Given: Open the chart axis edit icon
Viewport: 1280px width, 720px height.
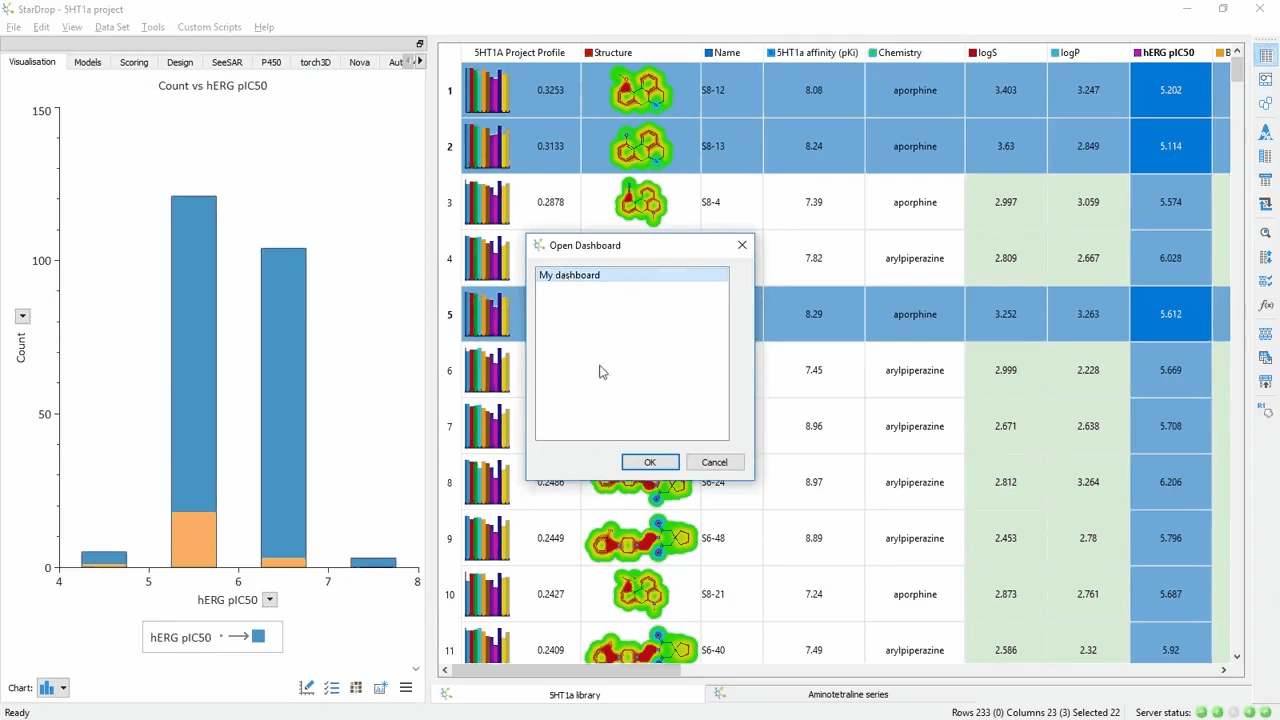Looking at the screenshot, I should click(x=307, y=688).
